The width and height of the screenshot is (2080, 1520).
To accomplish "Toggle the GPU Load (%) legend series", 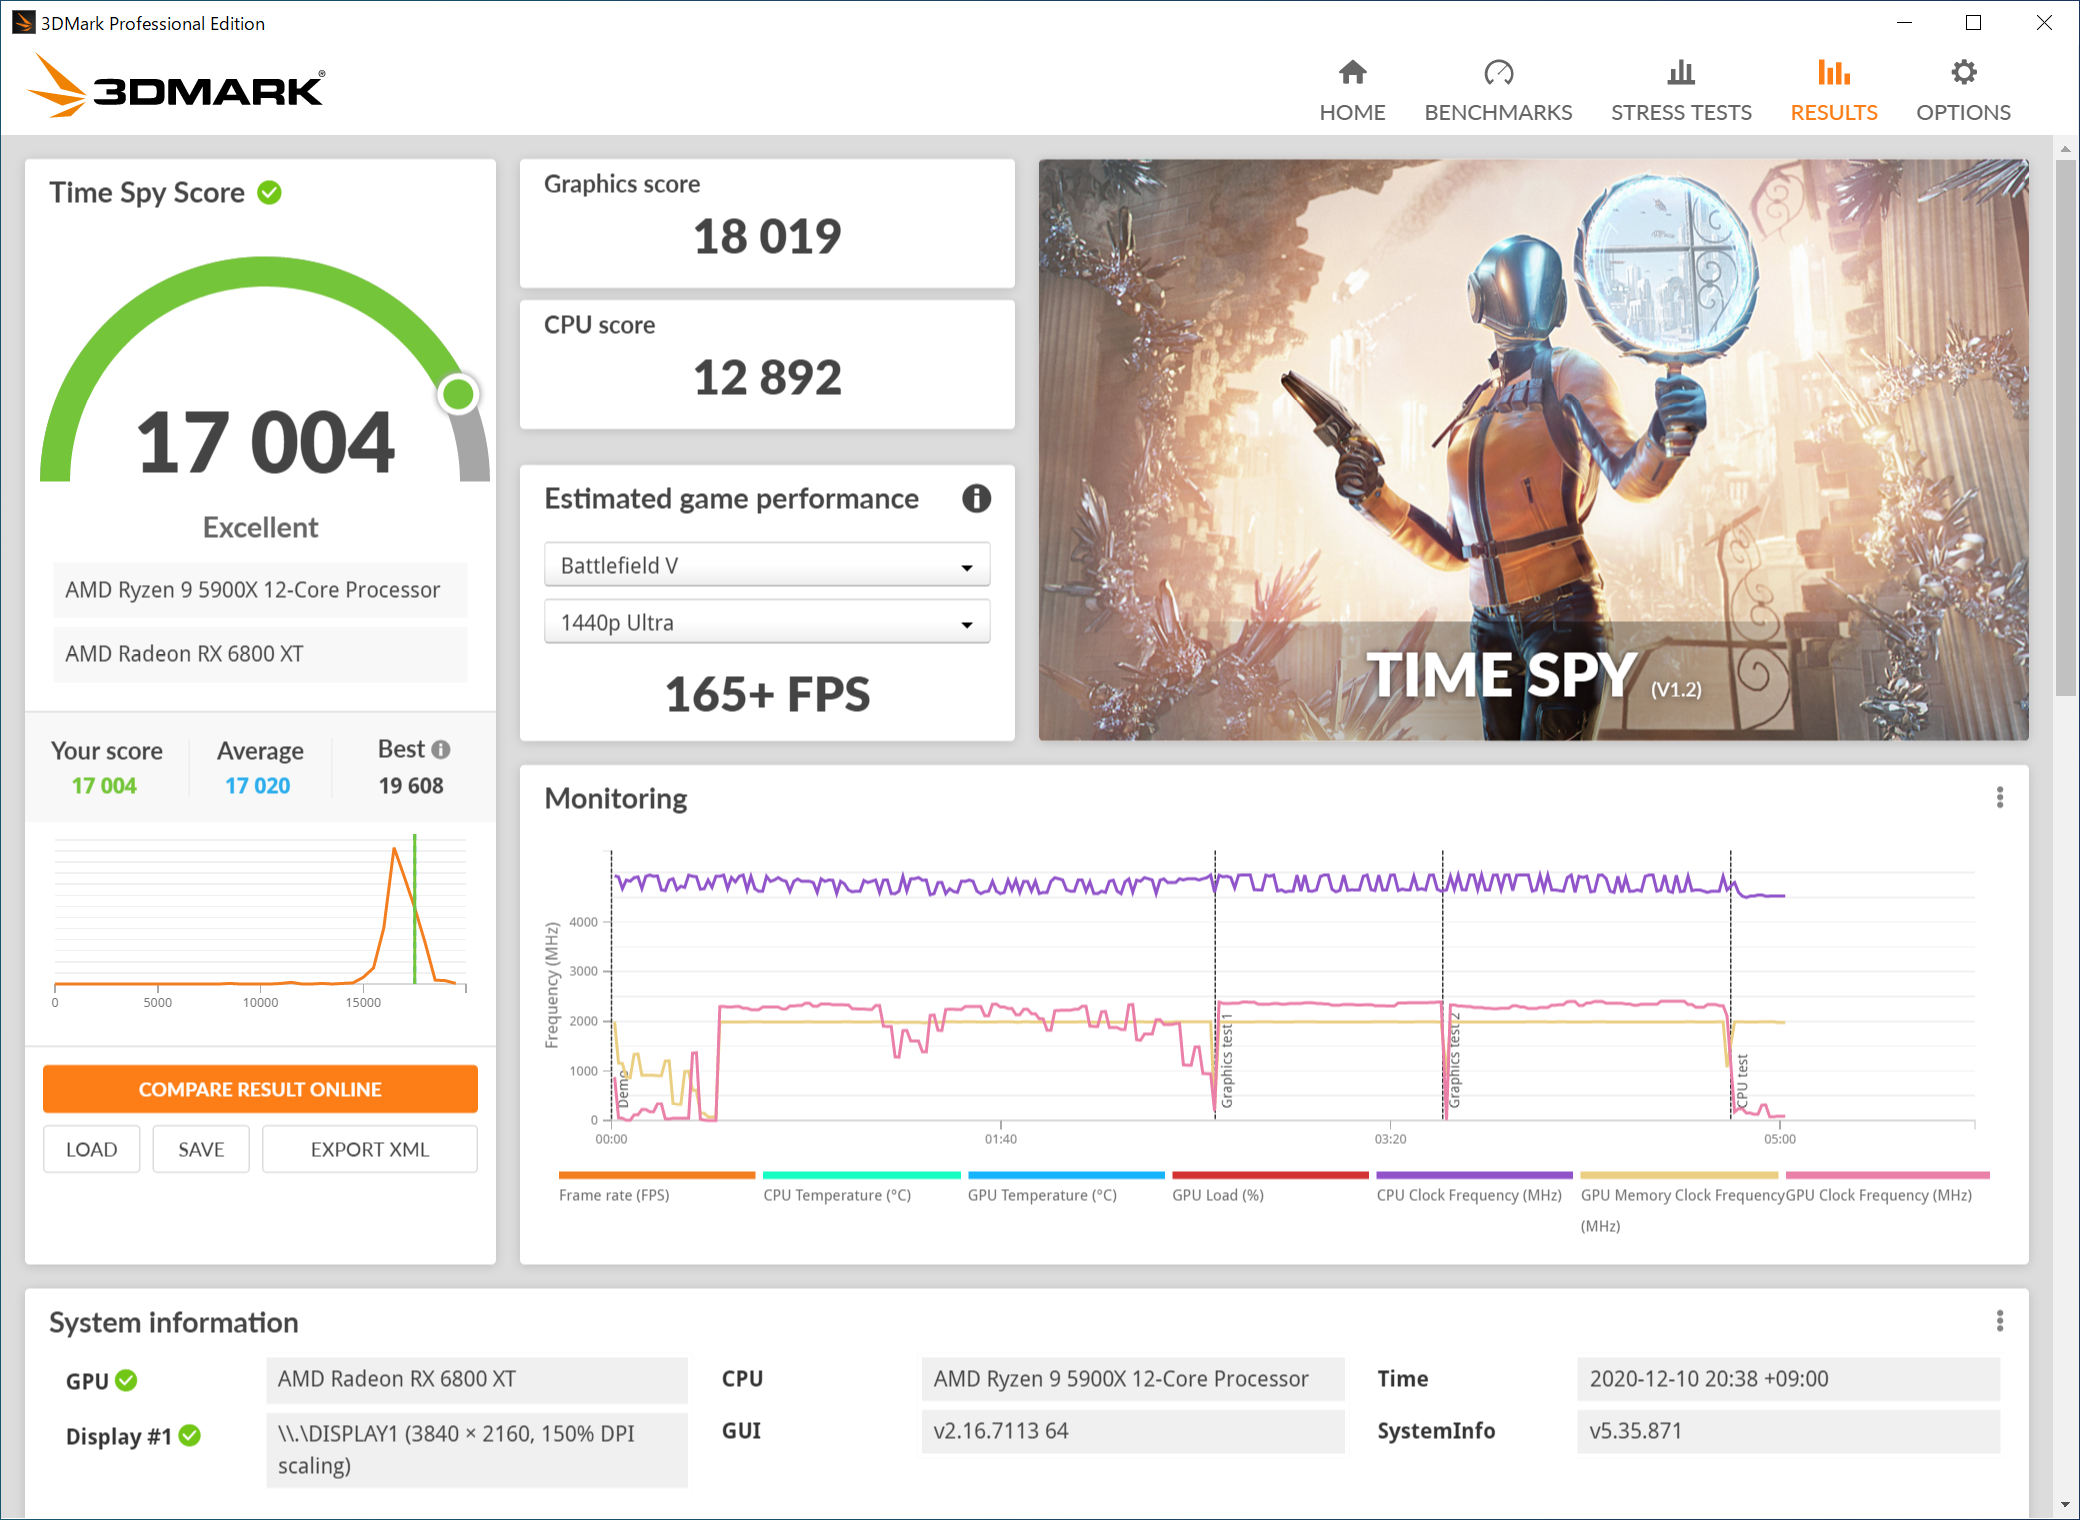I will tap(1268, 1186).
